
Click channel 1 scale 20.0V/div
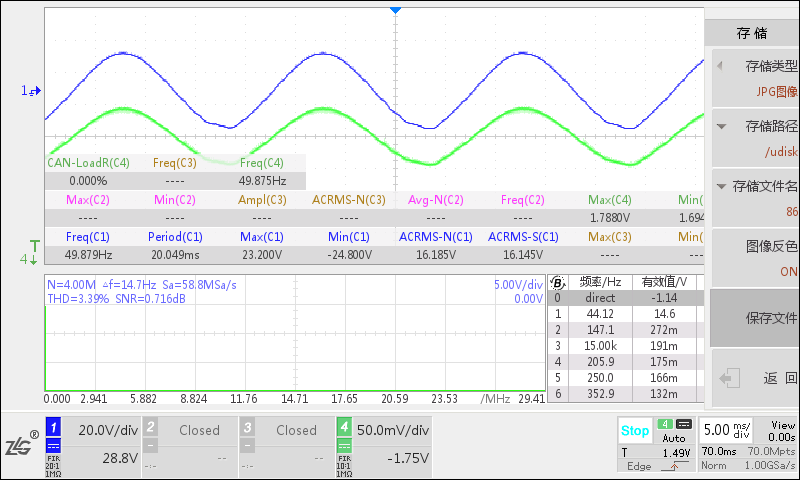[108, 431]
